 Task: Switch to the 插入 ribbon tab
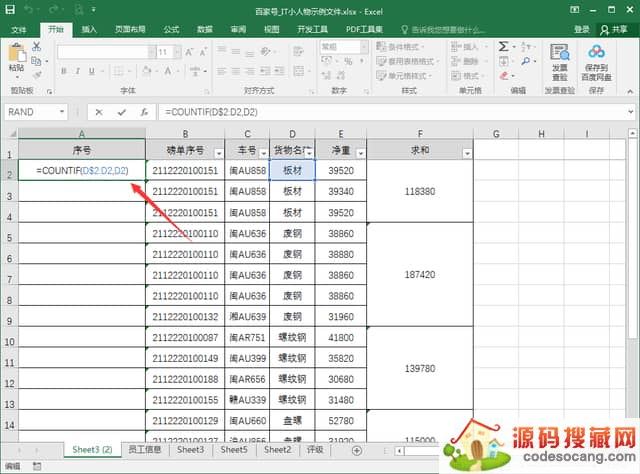[x=90, y=30]
